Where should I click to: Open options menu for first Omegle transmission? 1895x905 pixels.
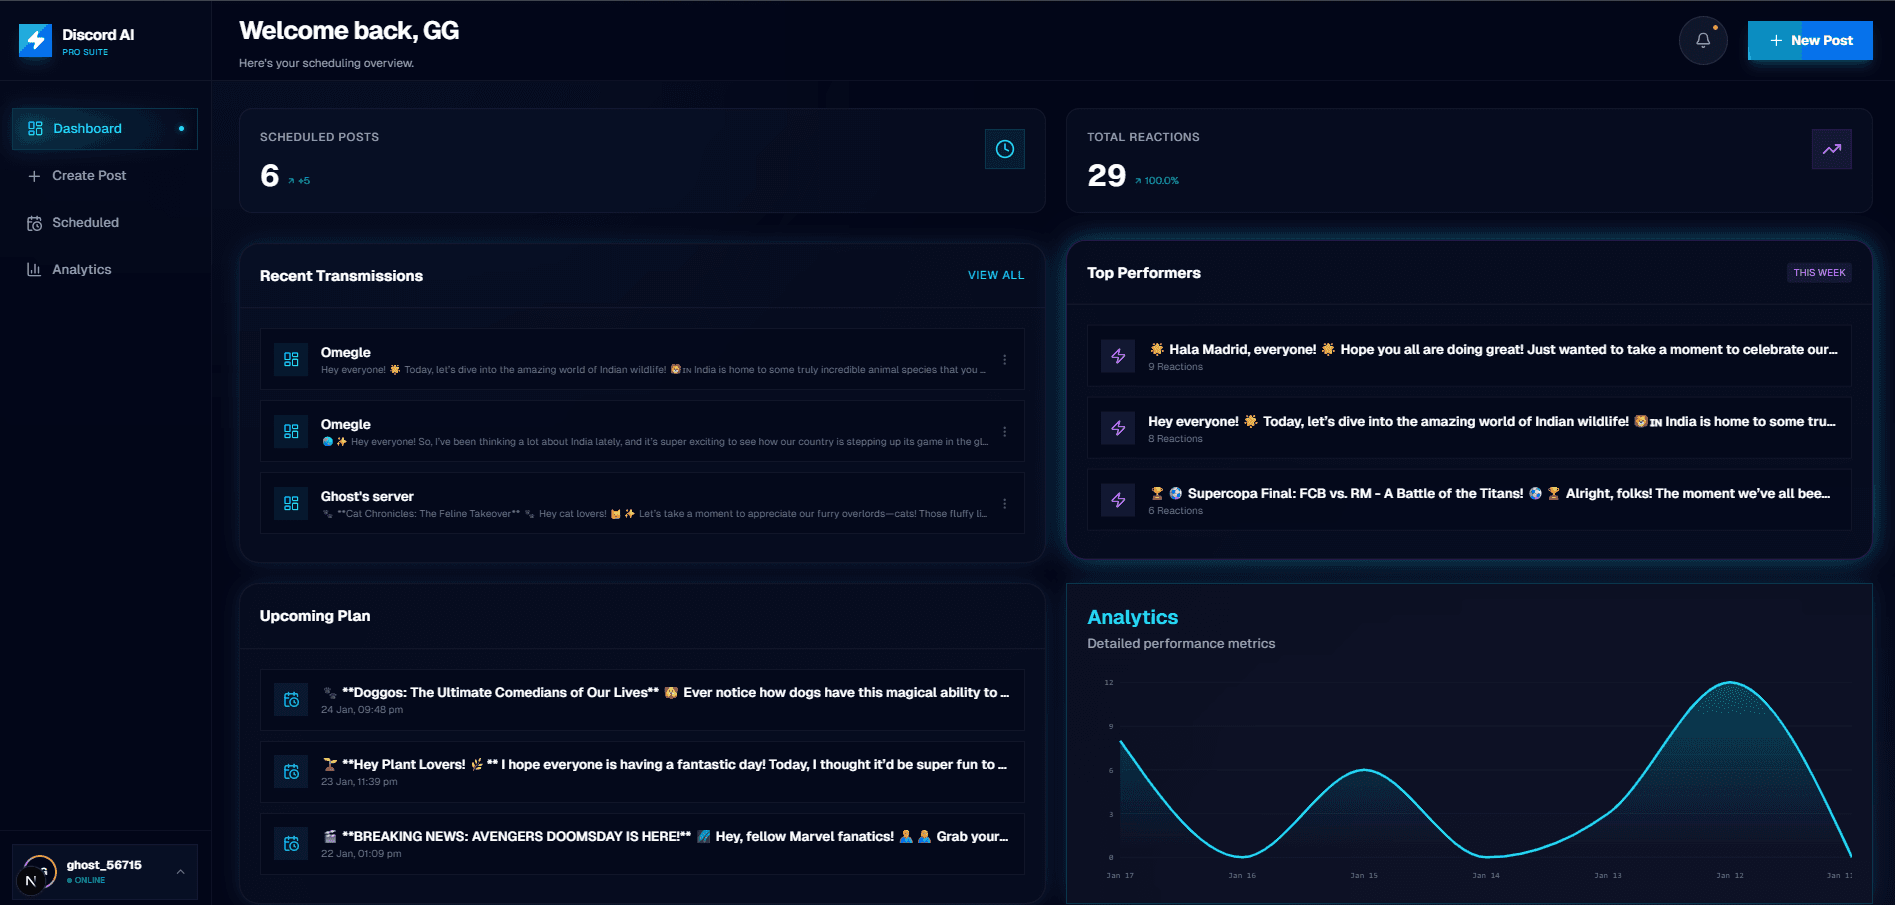point(1006,359)
